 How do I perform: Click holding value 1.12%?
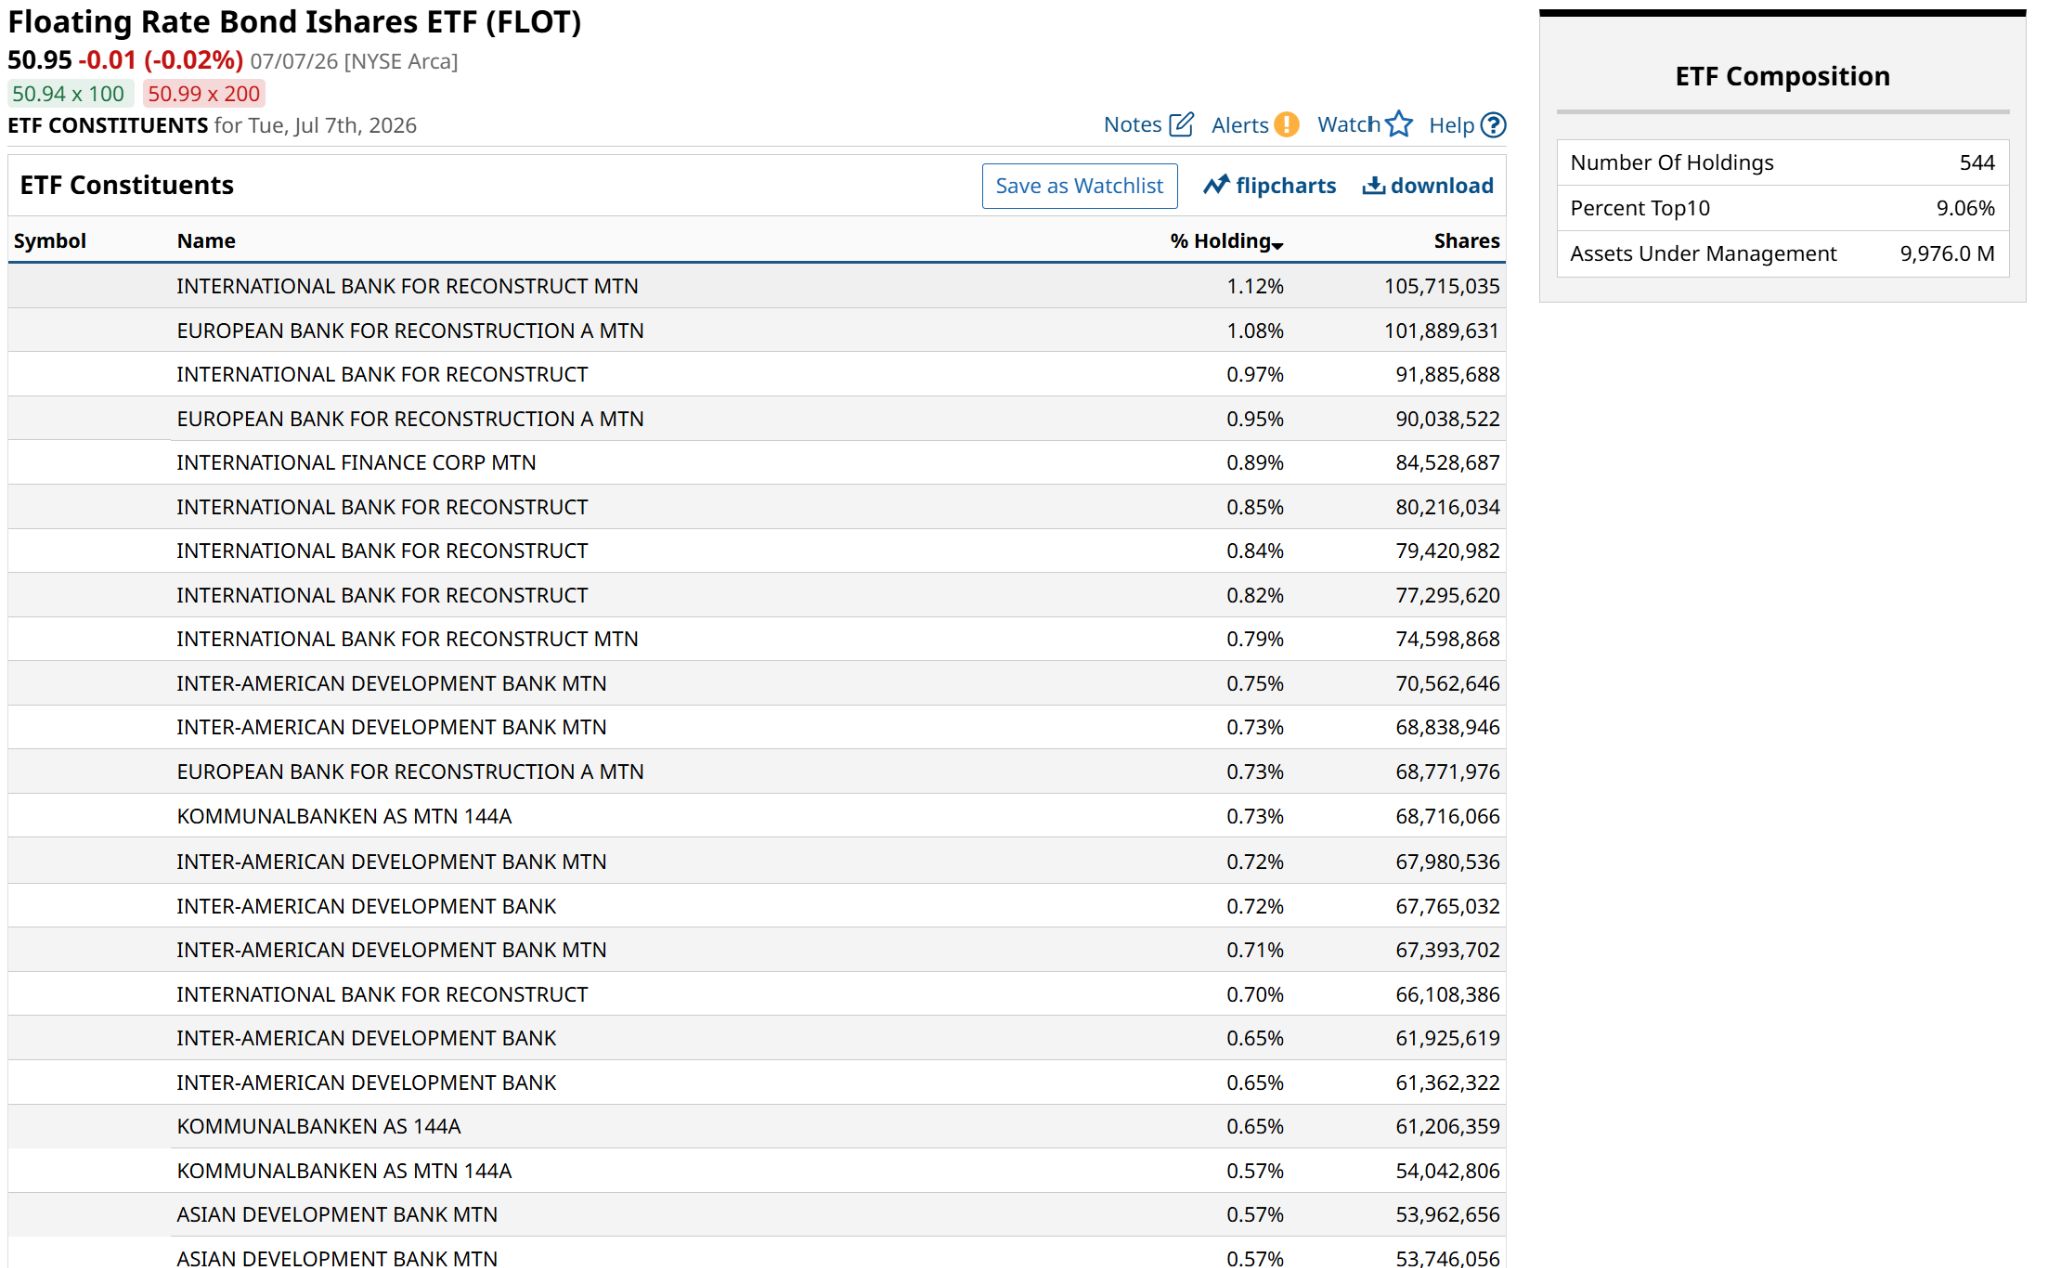(x=1255, y=286)
